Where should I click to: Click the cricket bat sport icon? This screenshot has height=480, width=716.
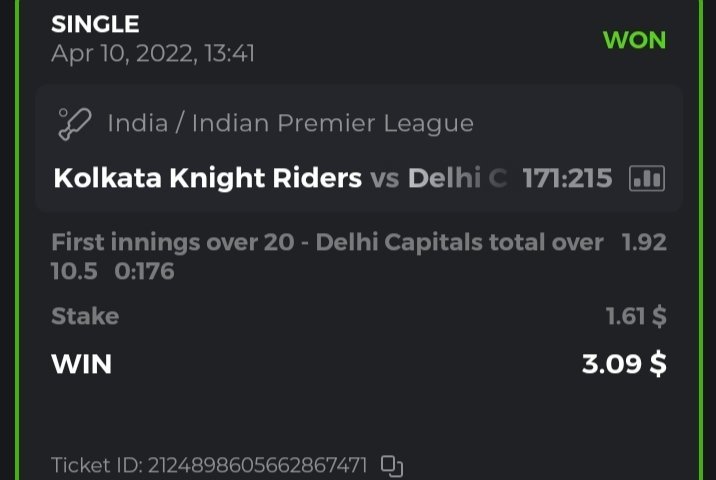tap(75, 125)
